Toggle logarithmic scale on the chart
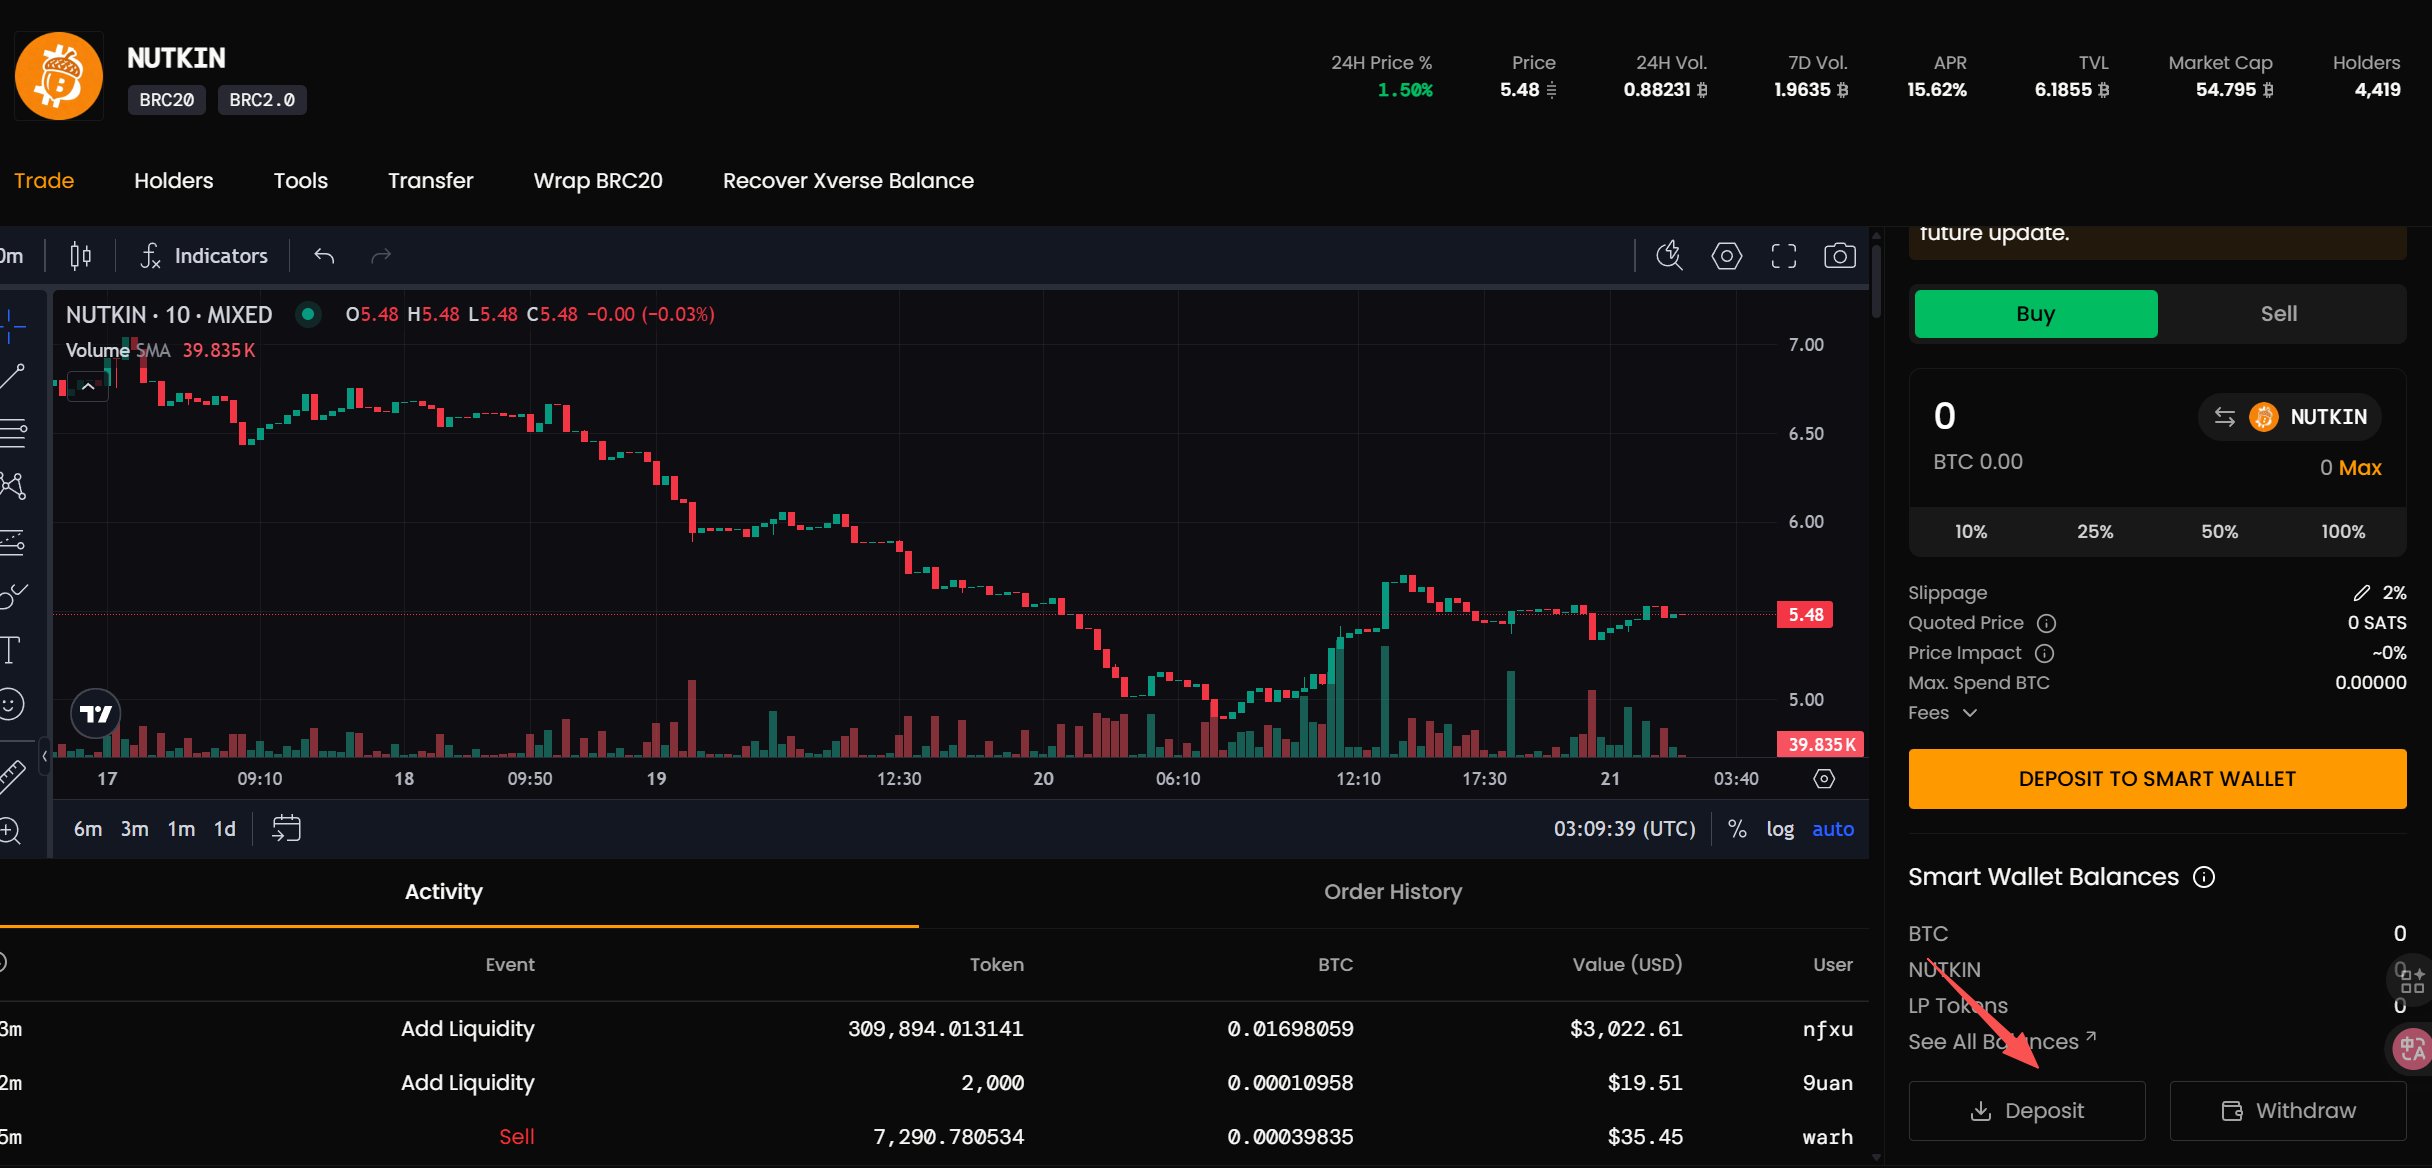 pos(1780,829)
